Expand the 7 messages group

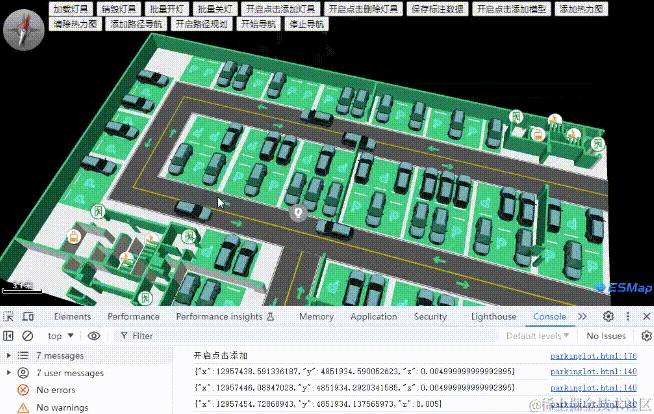[8, 356]
